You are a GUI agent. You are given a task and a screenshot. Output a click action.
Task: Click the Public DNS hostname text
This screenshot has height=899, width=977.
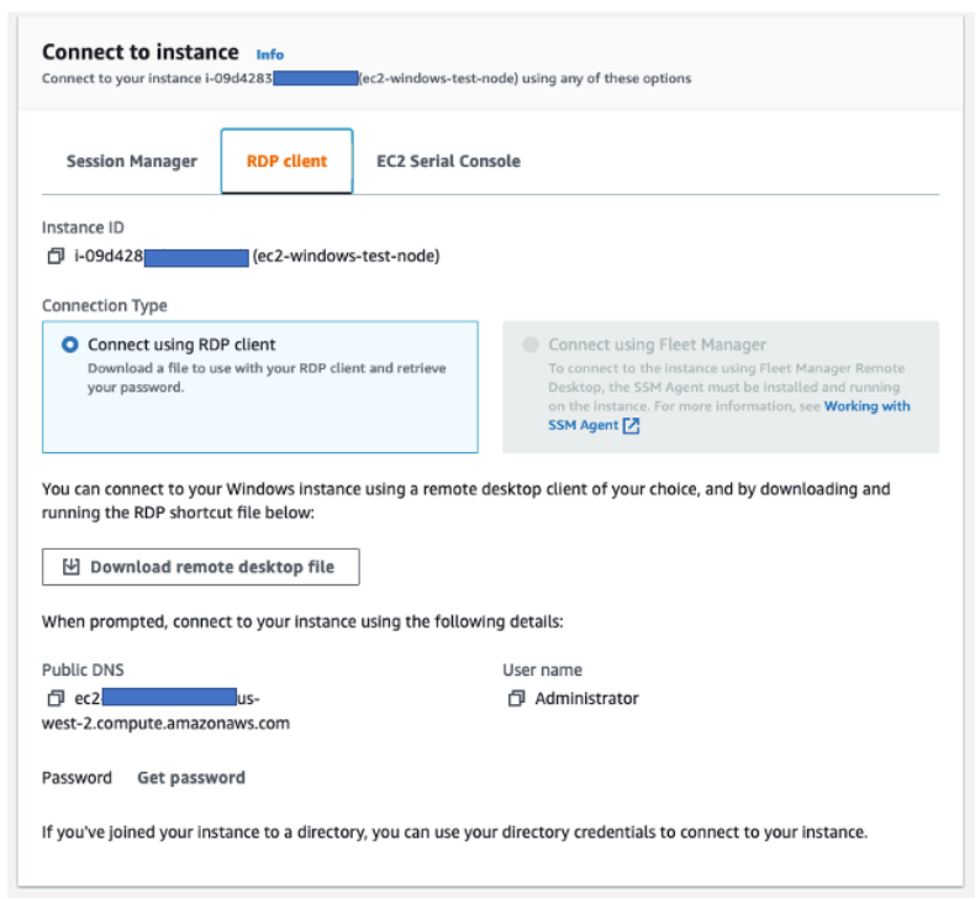pyautogui.click(x=166, y=711)
